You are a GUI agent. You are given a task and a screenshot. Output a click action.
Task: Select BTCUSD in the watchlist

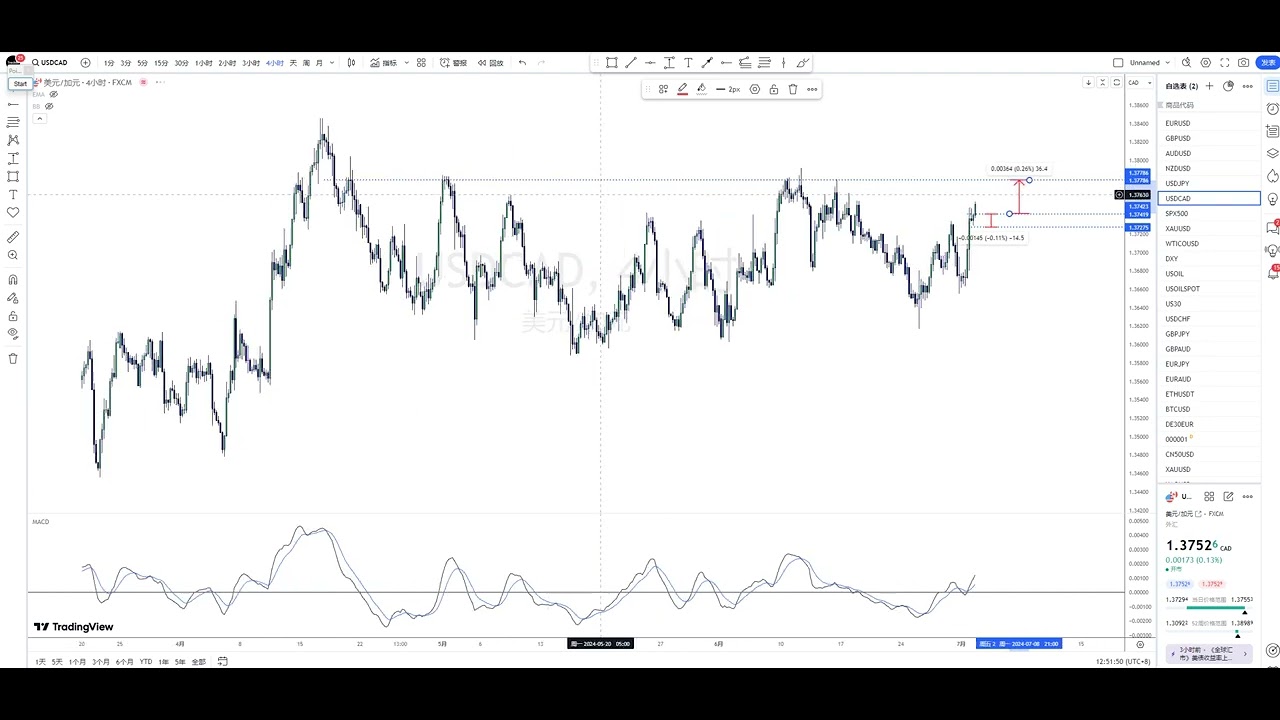click(1209, 409)
